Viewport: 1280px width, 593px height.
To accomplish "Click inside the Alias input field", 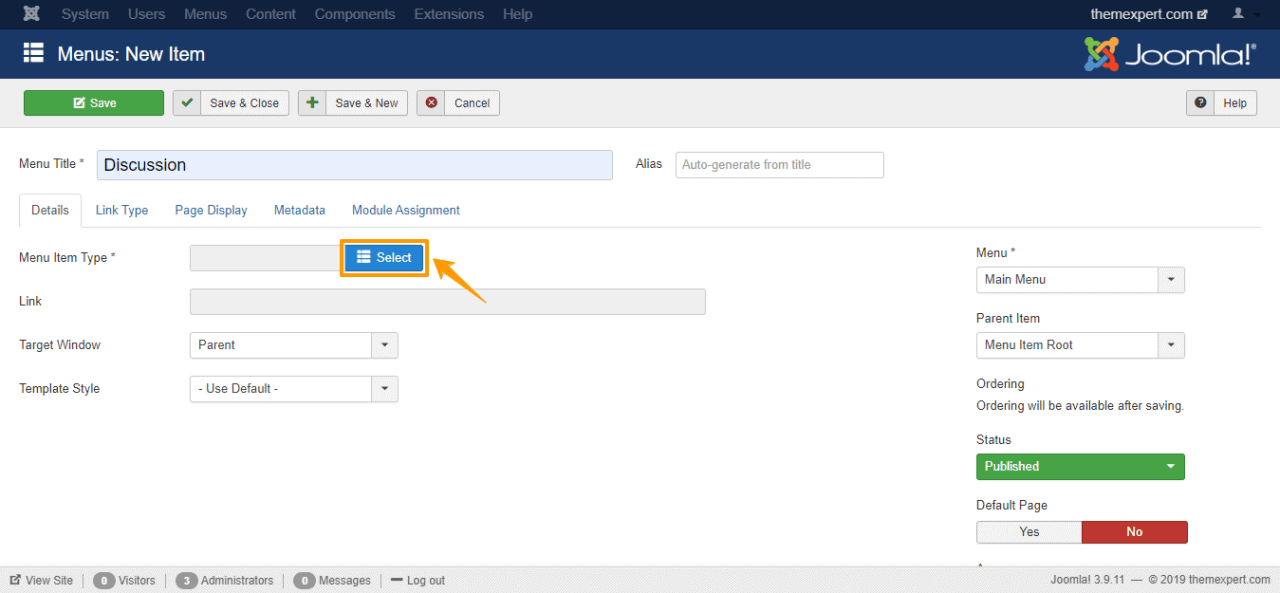I will (x=779, y=164).
